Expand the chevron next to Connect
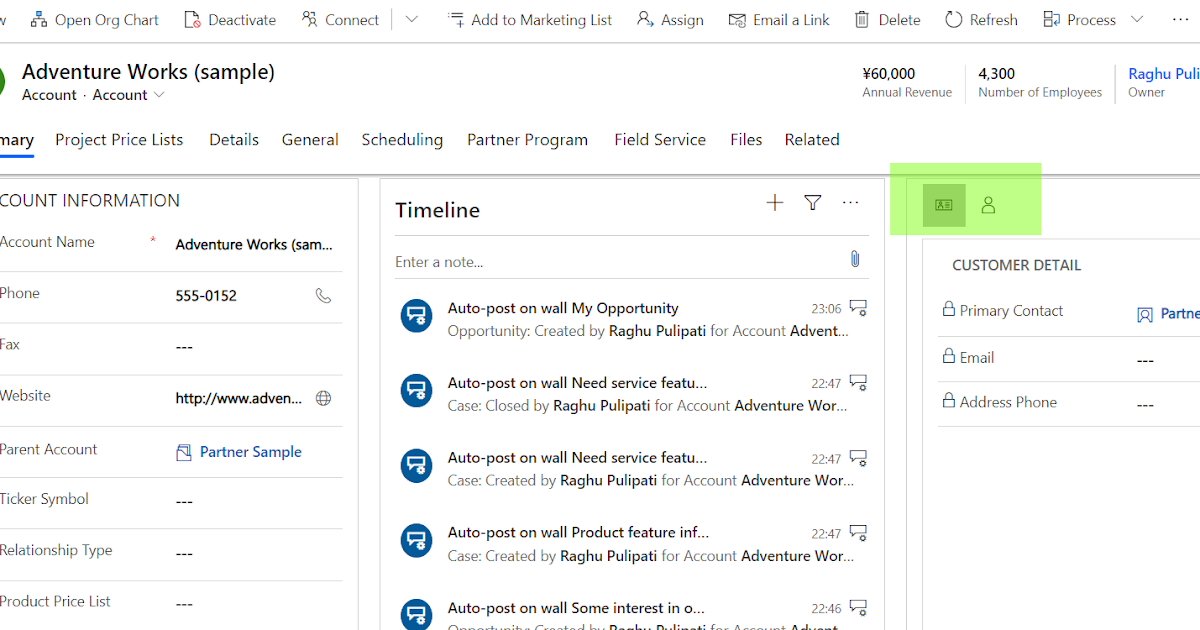This screenshot has width=1200, height=630. coord(411,19)
